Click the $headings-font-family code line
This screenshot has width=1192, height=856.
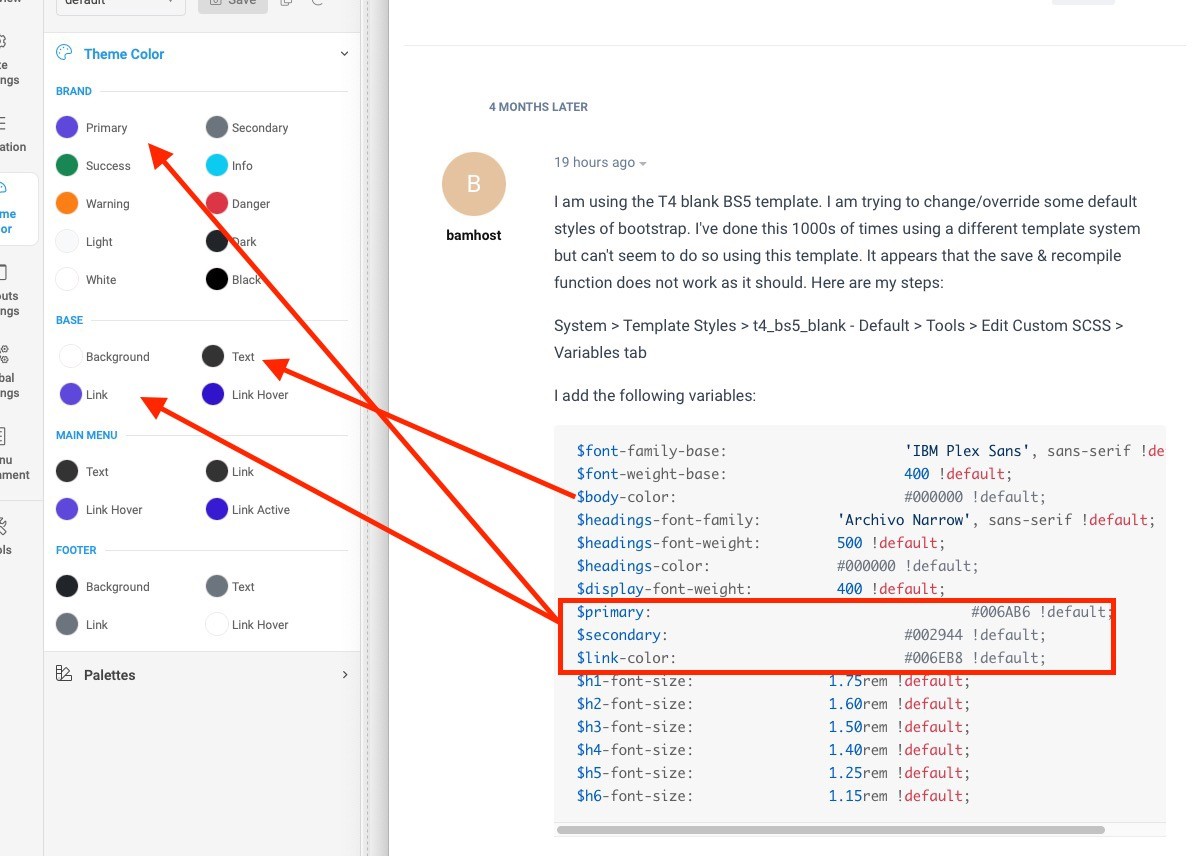click(865, 520)
